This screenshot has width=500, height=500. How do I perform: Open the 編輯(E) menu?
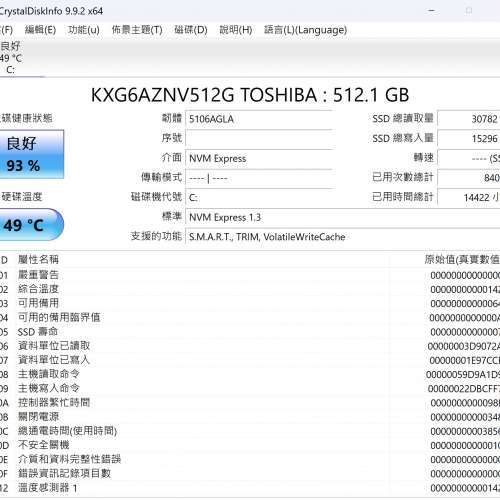pos(40,30)
